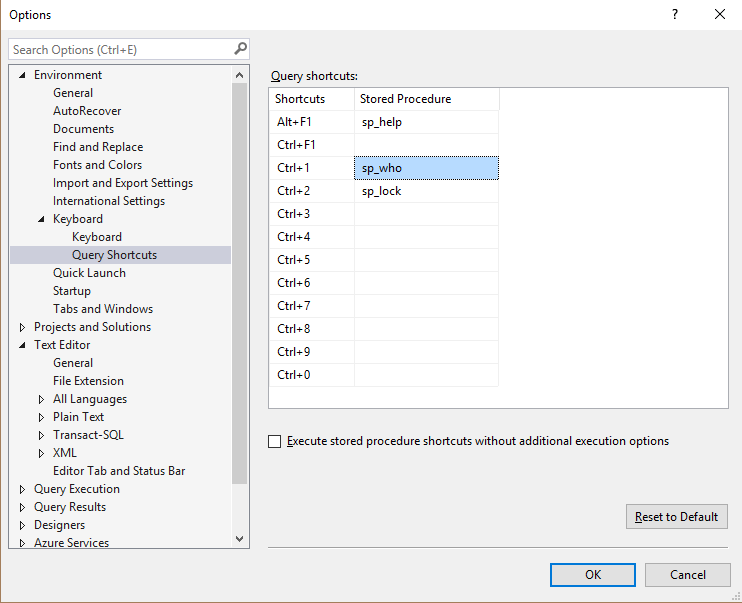Open the Quick Launch settings page

(89, 273)
